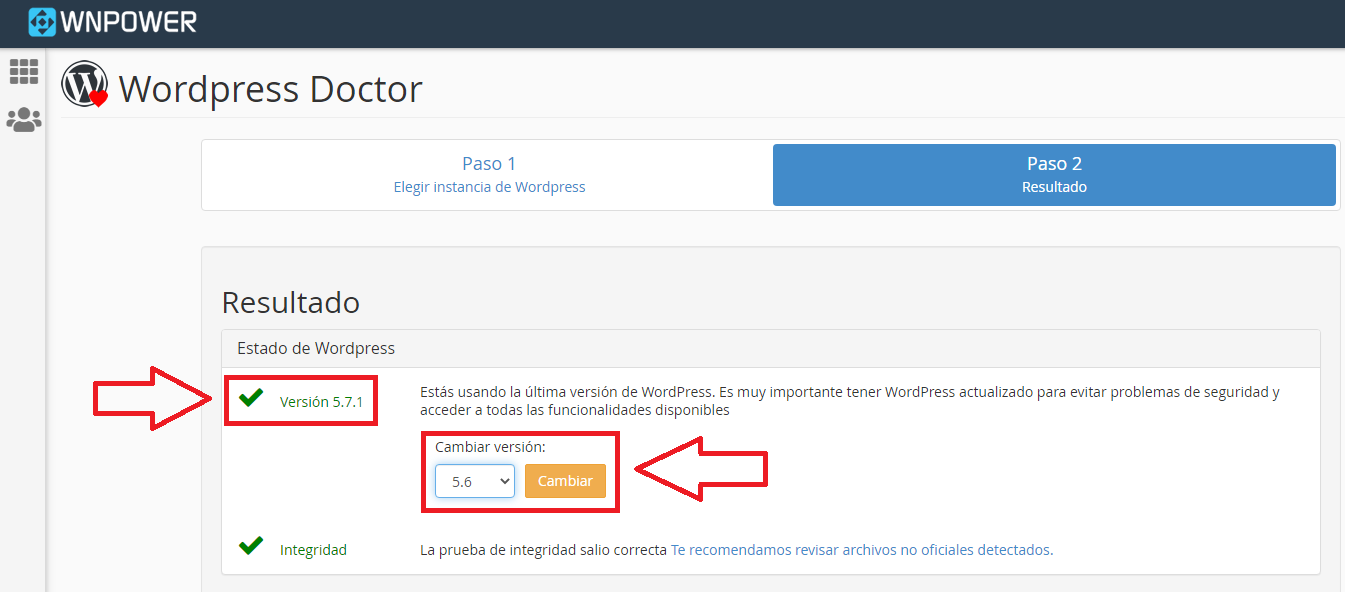Click the Integridad status label
The height and width of the screenshot is (592, 1345).
click(x=313, y=550)
